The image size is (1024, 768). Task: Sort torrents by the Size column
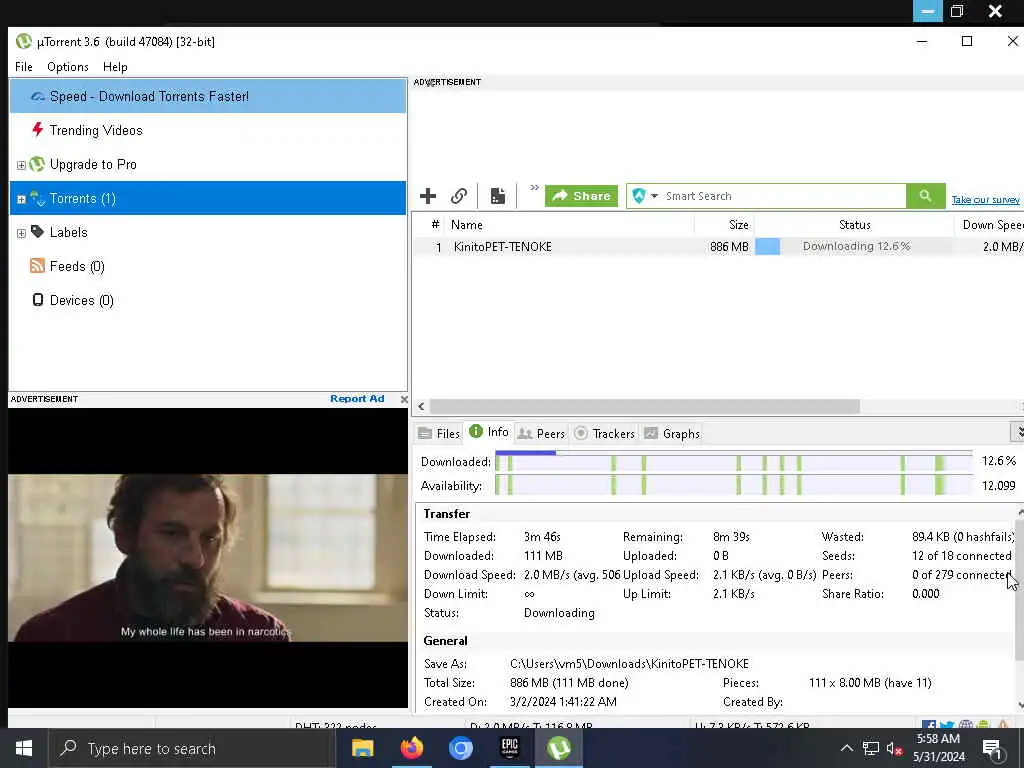pyautogui.click(x=724, y=225)
